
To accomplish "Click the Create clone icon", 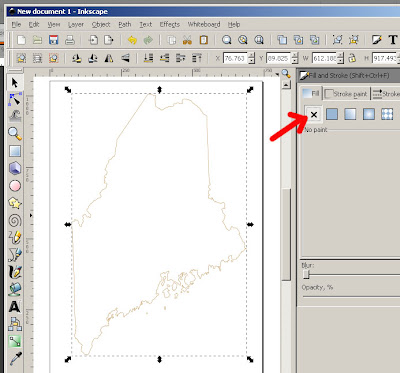I will (x=298, y=40).
